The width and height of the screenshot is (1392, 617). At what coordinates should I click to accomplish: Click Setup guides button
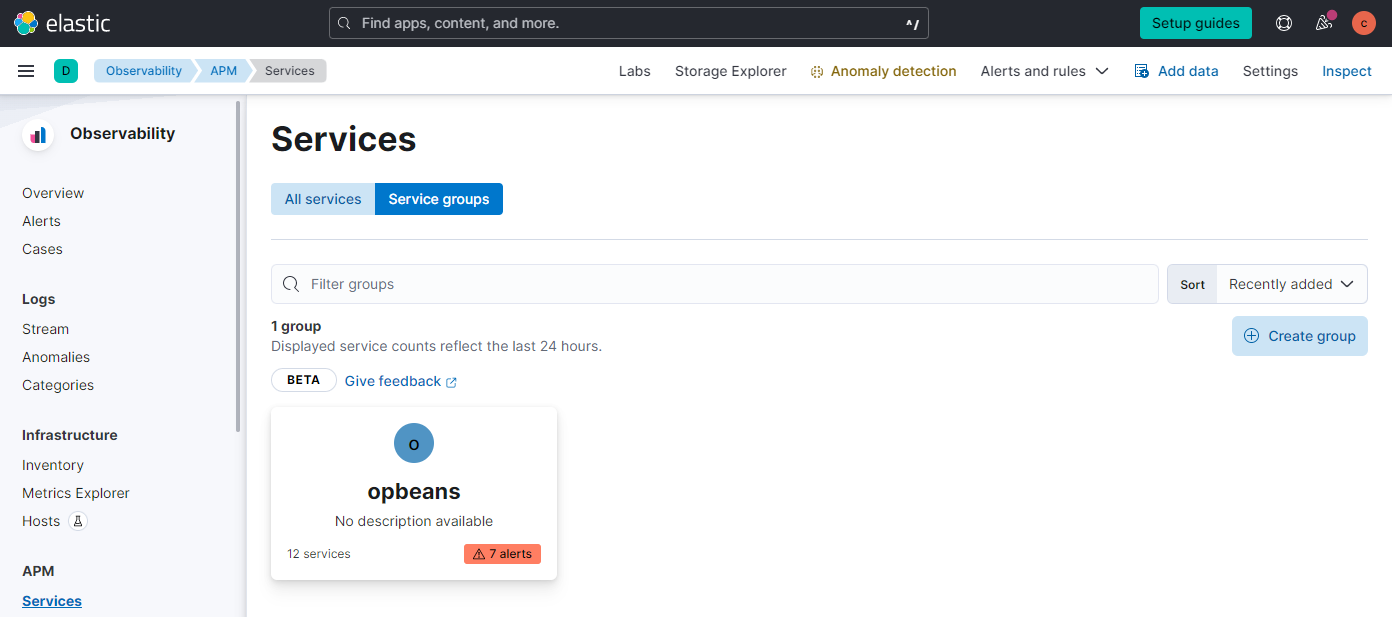coord(1196,23)
